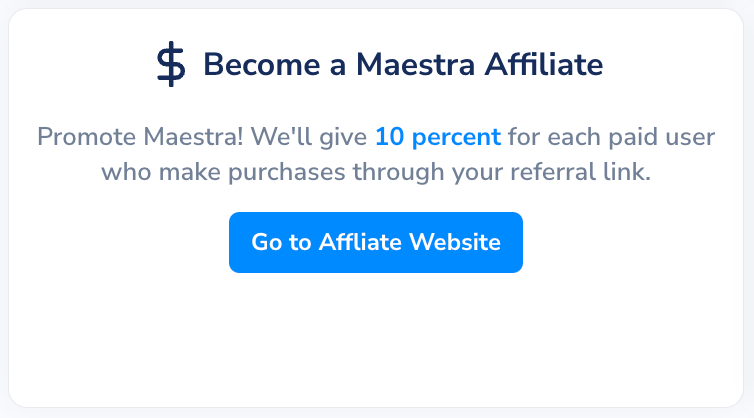Click the blue "10 percent" highlighted text
Viewport: 754px width, 418px height.
point(437,136)
